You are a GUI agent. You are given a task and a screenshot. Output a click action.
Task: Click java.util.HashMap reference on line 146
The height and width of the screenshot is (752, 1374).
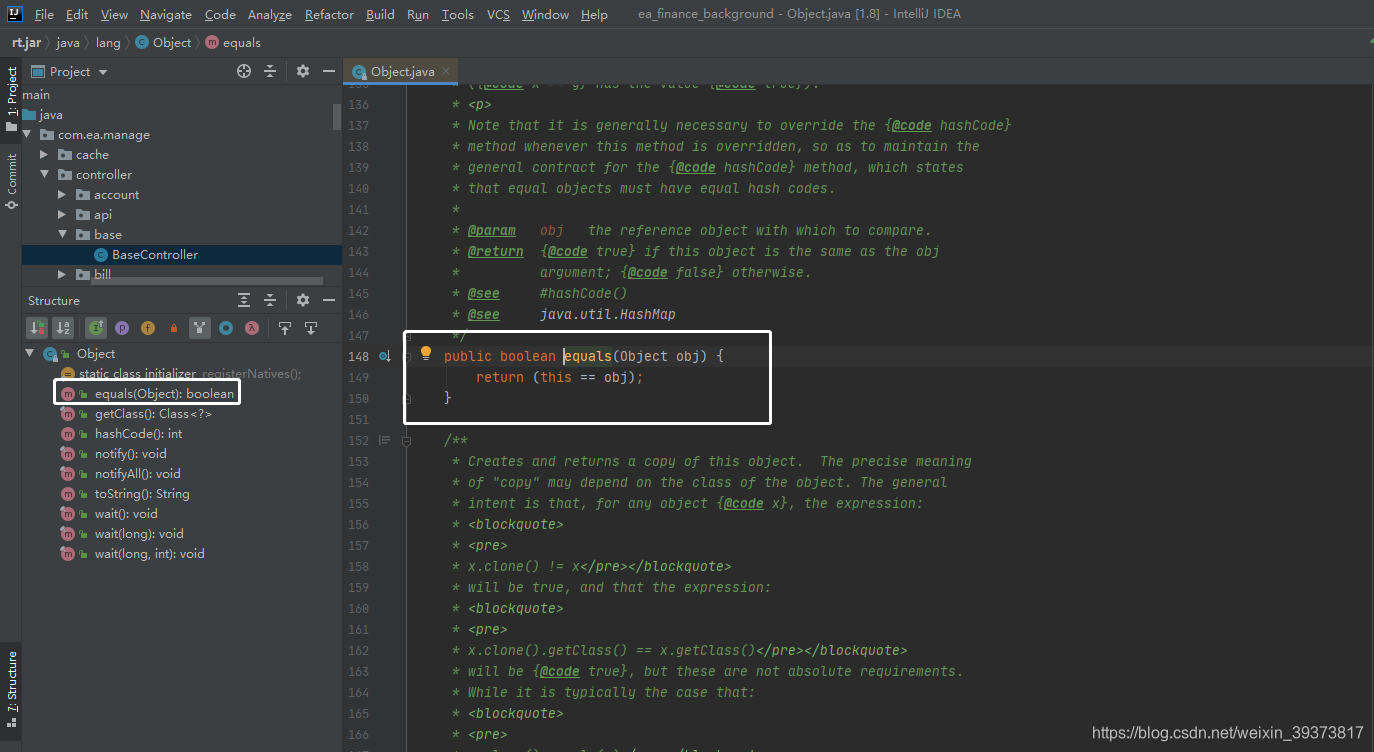tap(607, 314)
